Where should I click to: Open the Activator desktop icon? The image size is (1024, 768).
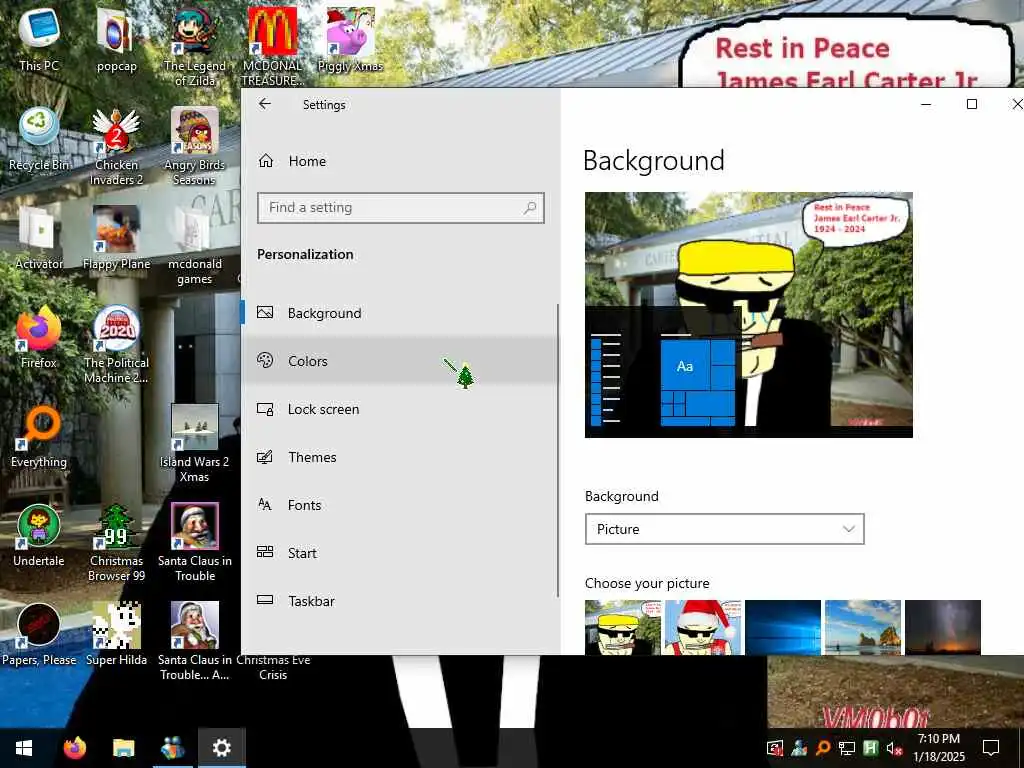pos(39,238)
